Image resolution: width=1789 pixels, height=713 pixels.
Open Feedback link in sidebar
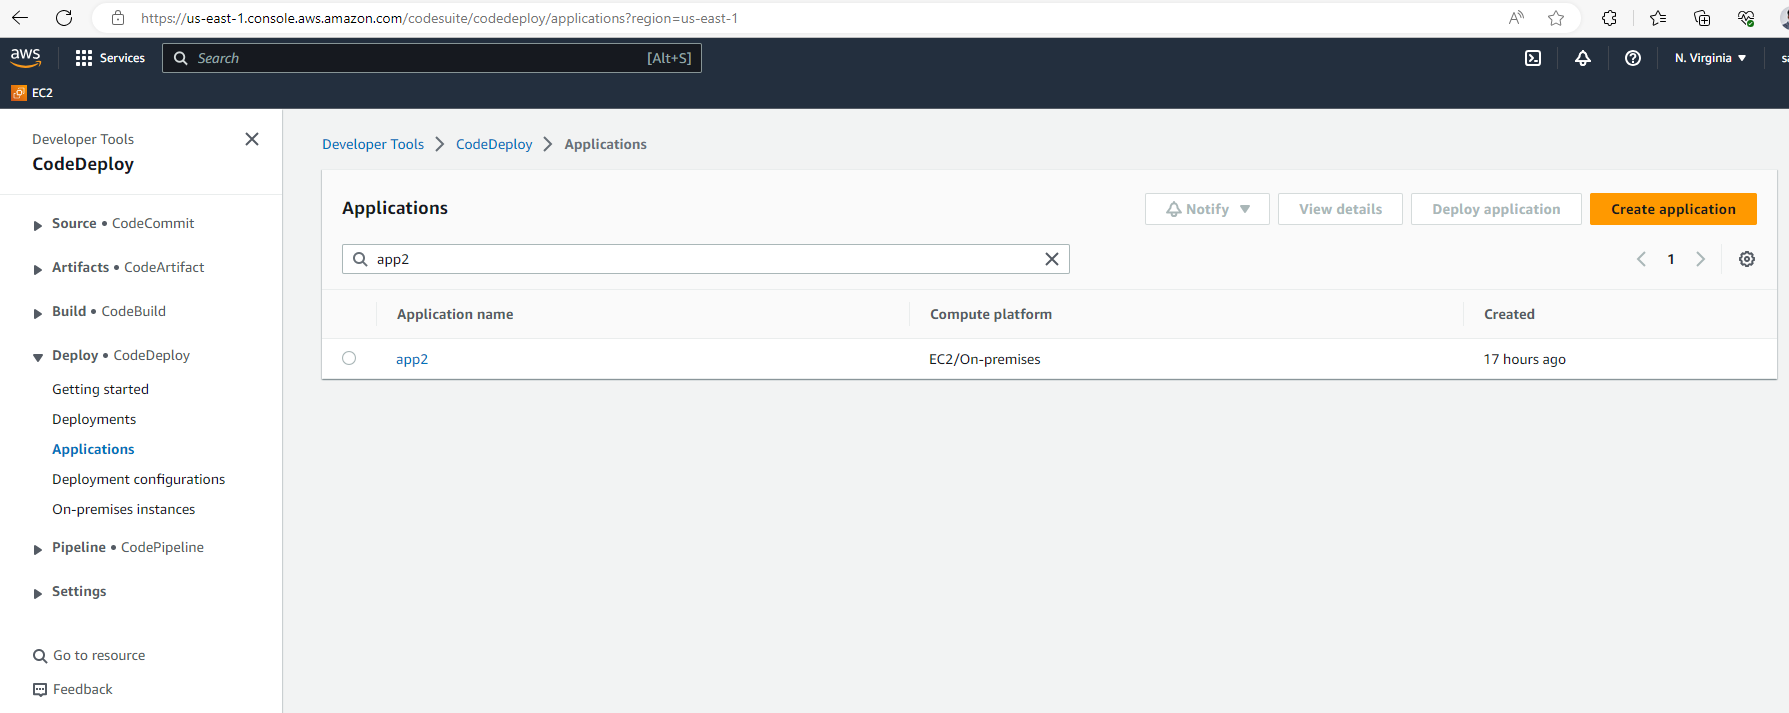[83, 689]
